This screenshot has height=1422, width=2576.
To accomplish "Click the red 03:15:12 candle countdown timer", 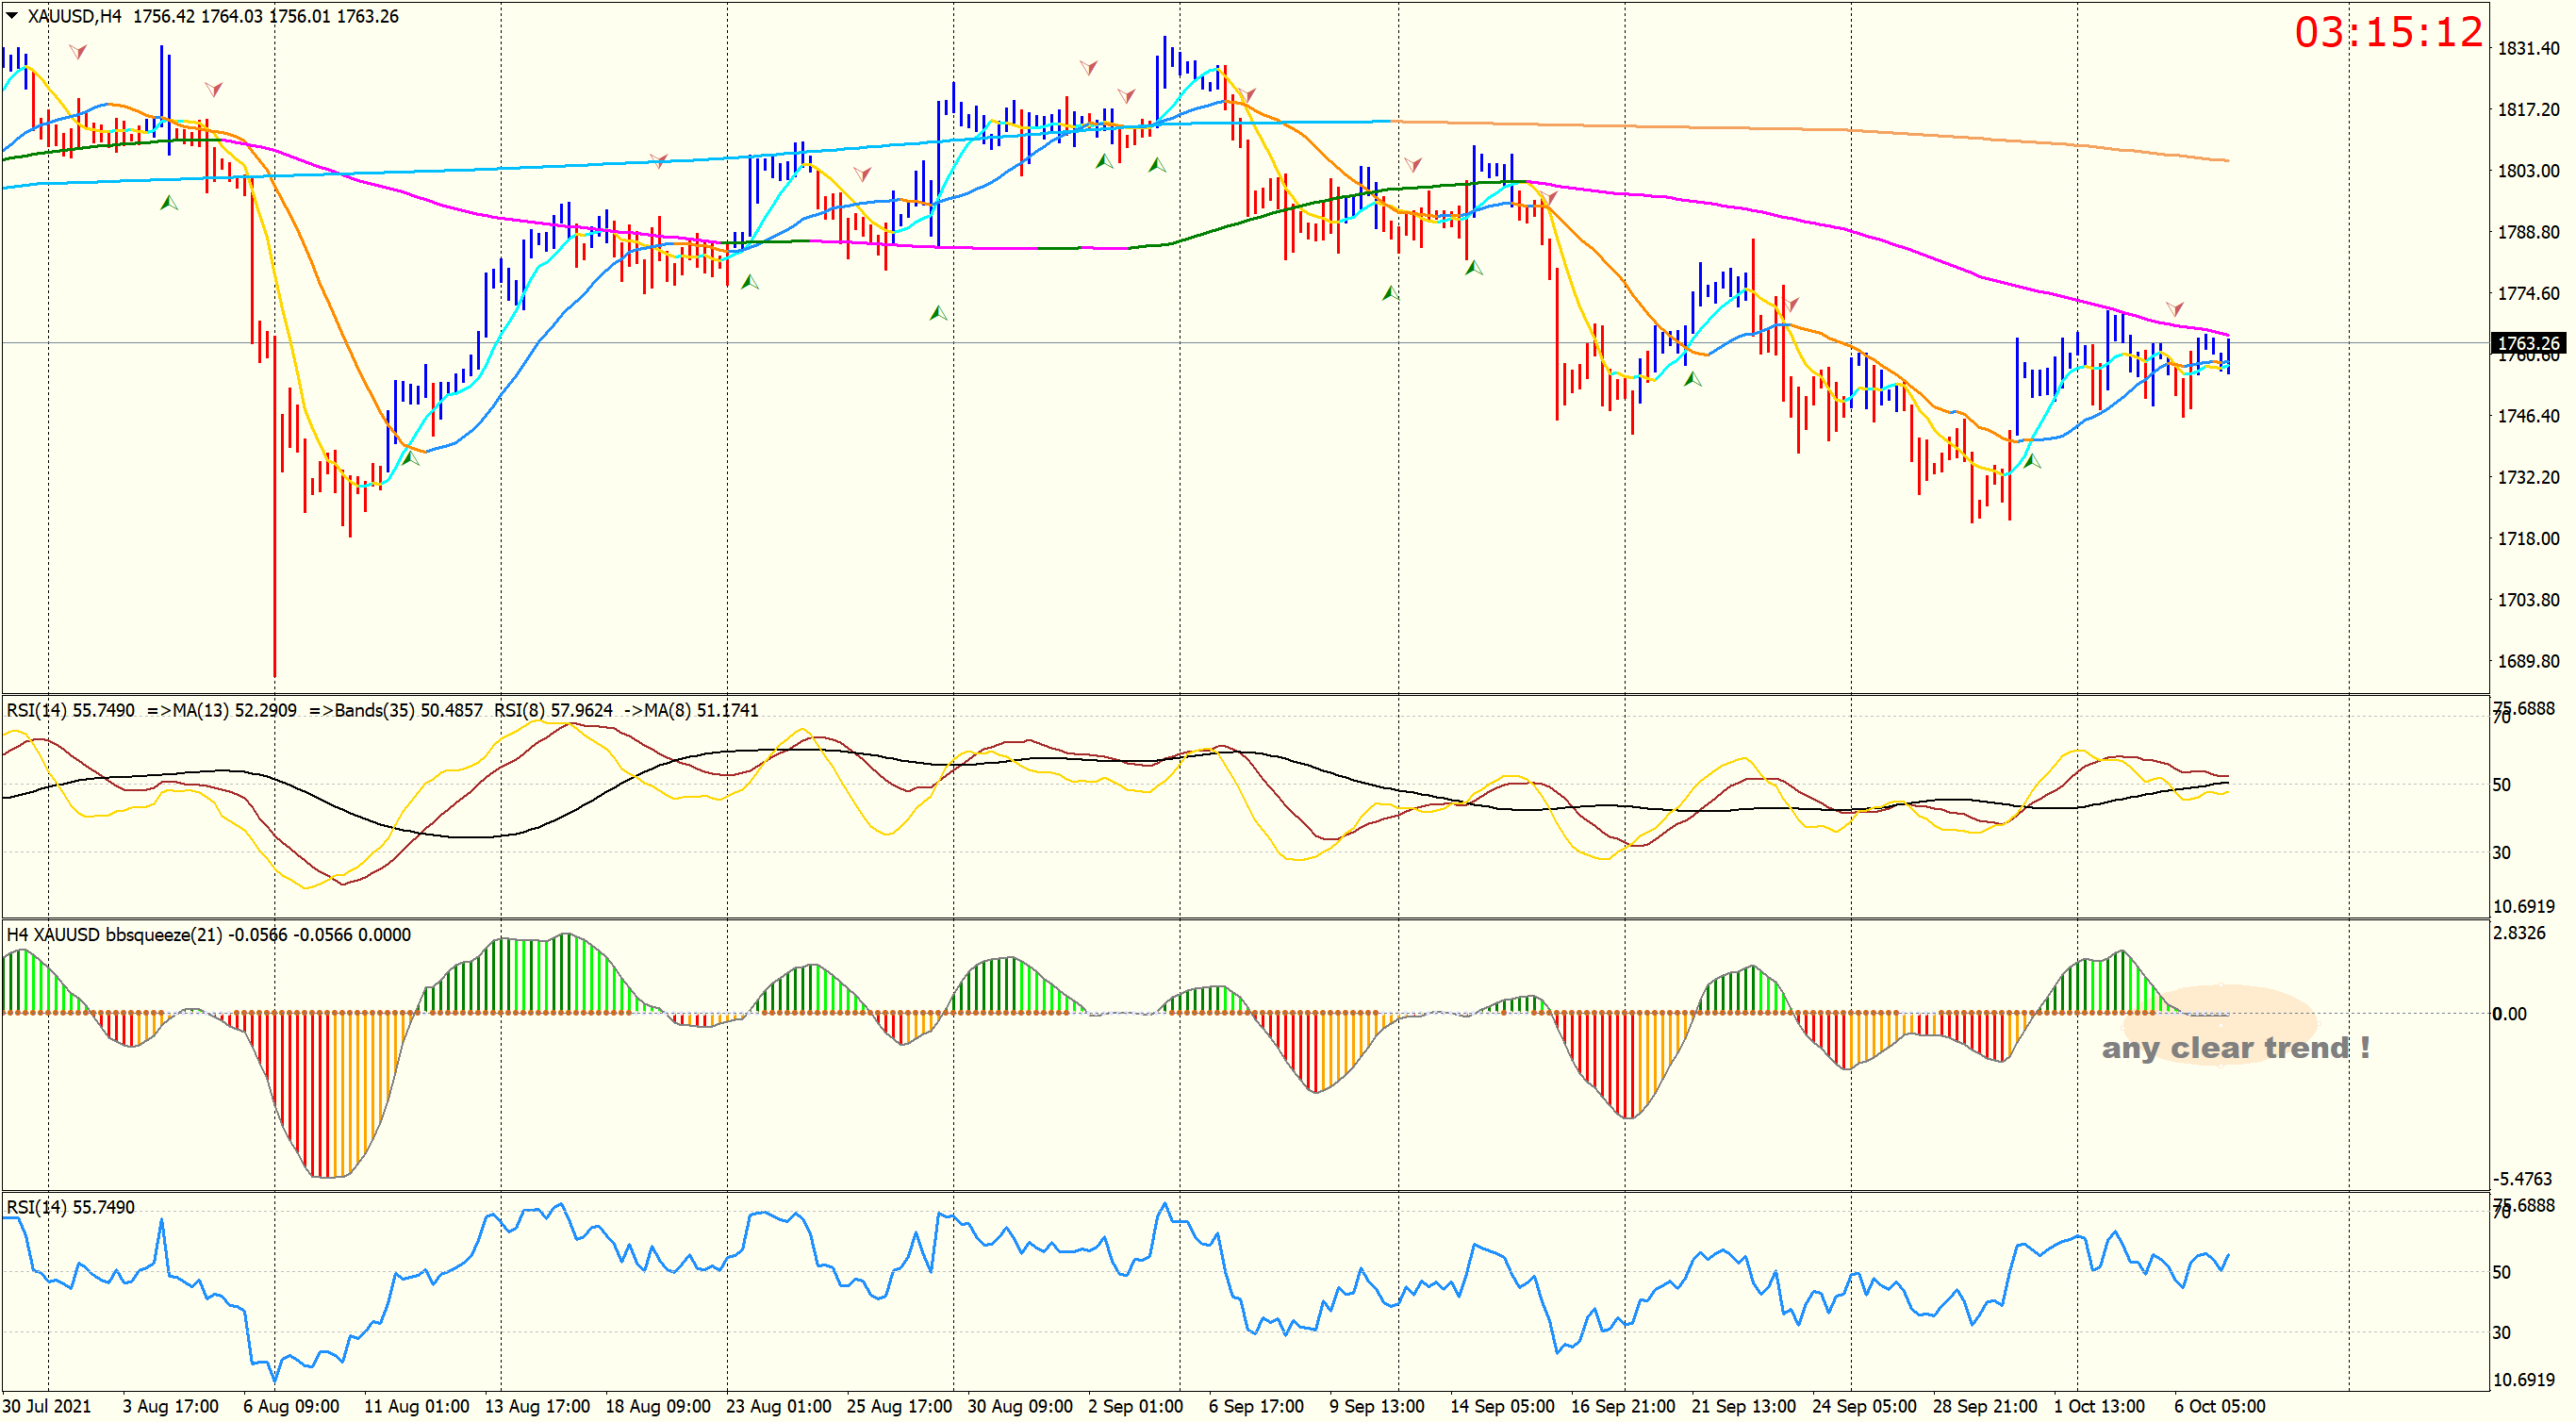I will pos(2387,33).
